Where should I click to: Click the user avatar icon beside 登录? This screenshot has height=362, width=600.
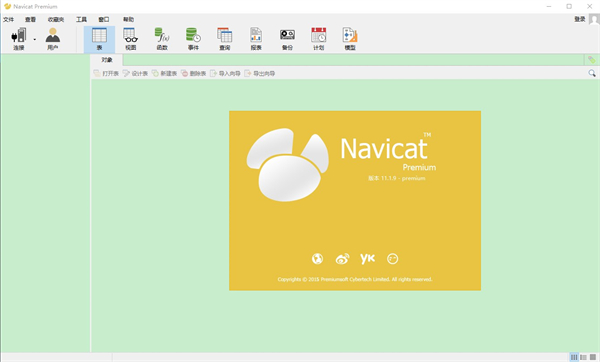(594, 19)
